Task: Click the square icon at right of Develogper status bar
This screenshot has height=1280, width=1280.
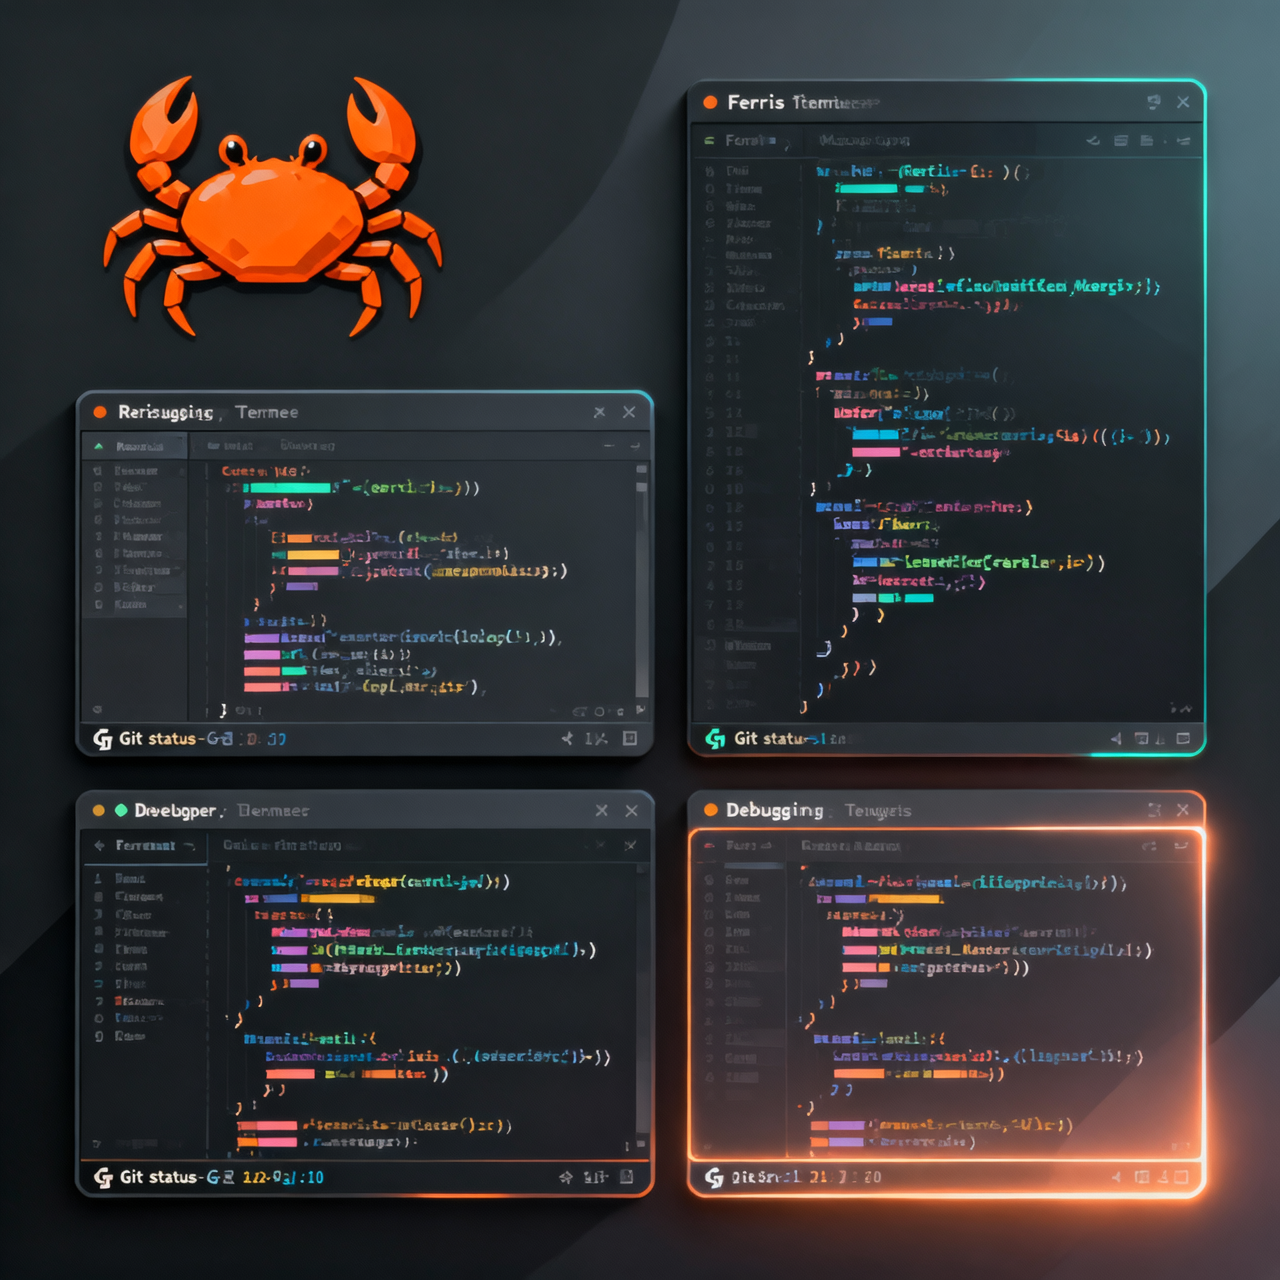Action: 627,1177
